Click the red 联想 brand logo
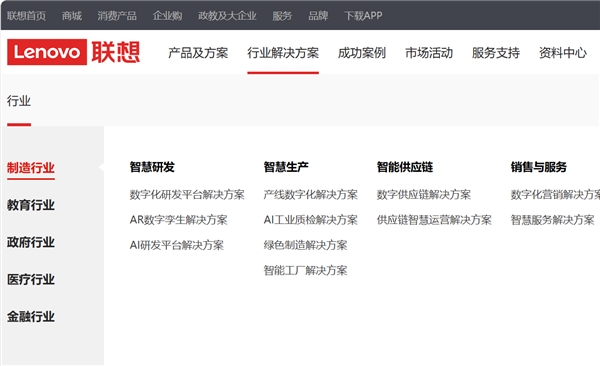 tap(116, 52)
